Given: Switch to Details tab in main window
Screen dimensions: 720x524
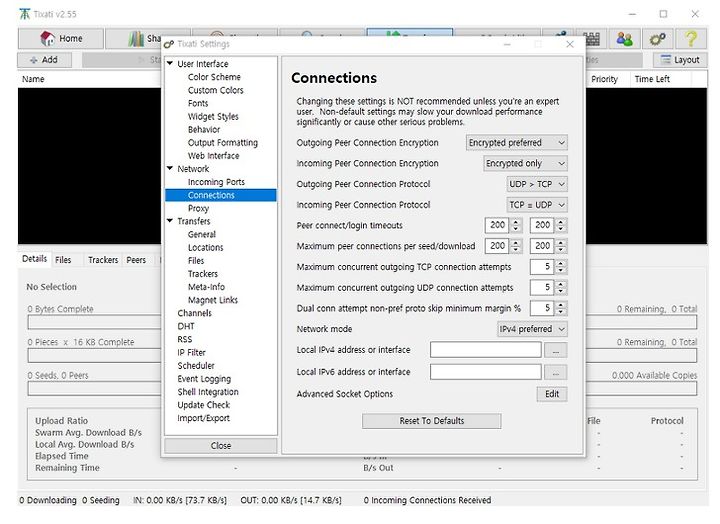Looking at the screenshot, I should click(x=34, y=259).
